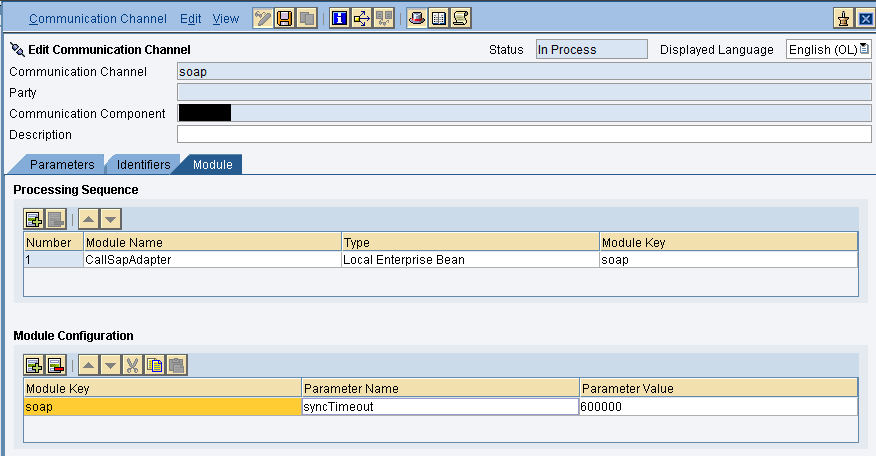Switch to the Identifiers tab

point(143,164)
